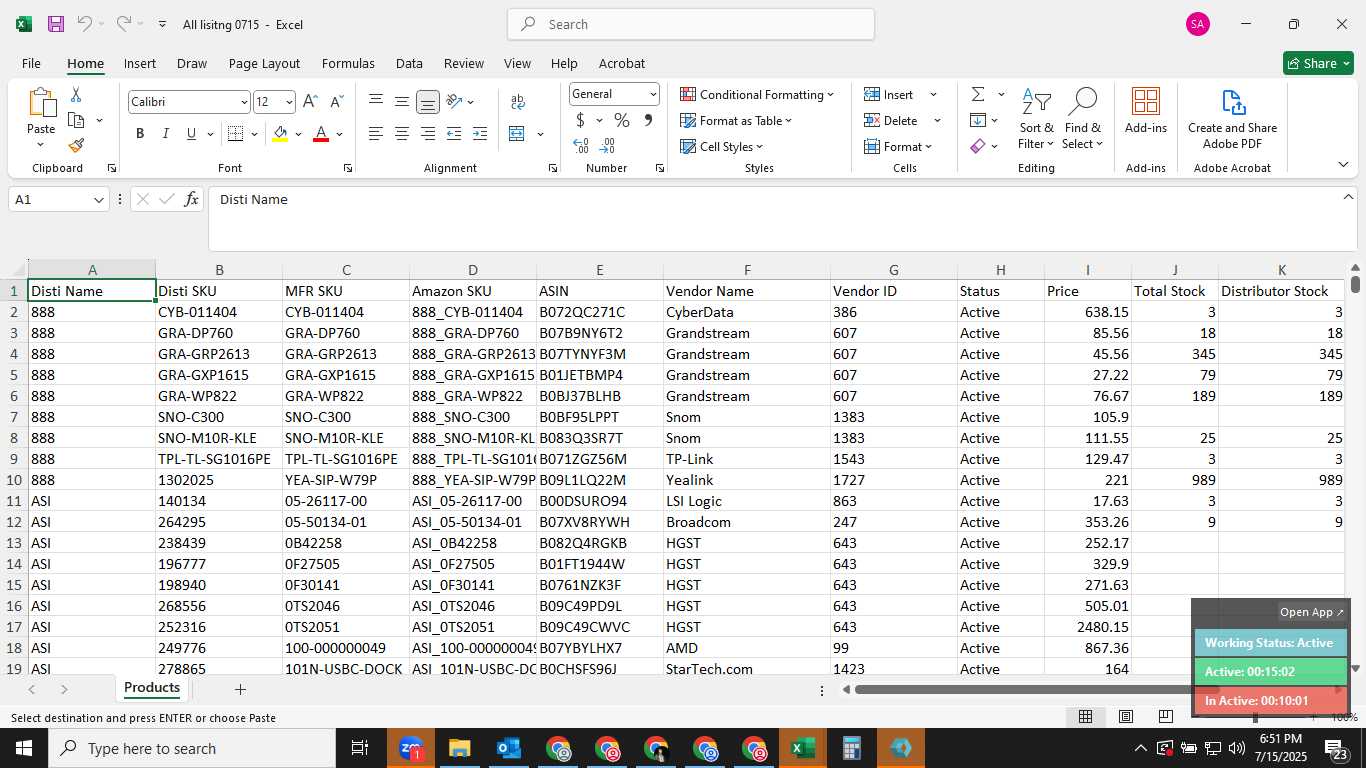The image size is (1366, 768).
Task: Click the Cut scissors icon
Action: [76, 95]
